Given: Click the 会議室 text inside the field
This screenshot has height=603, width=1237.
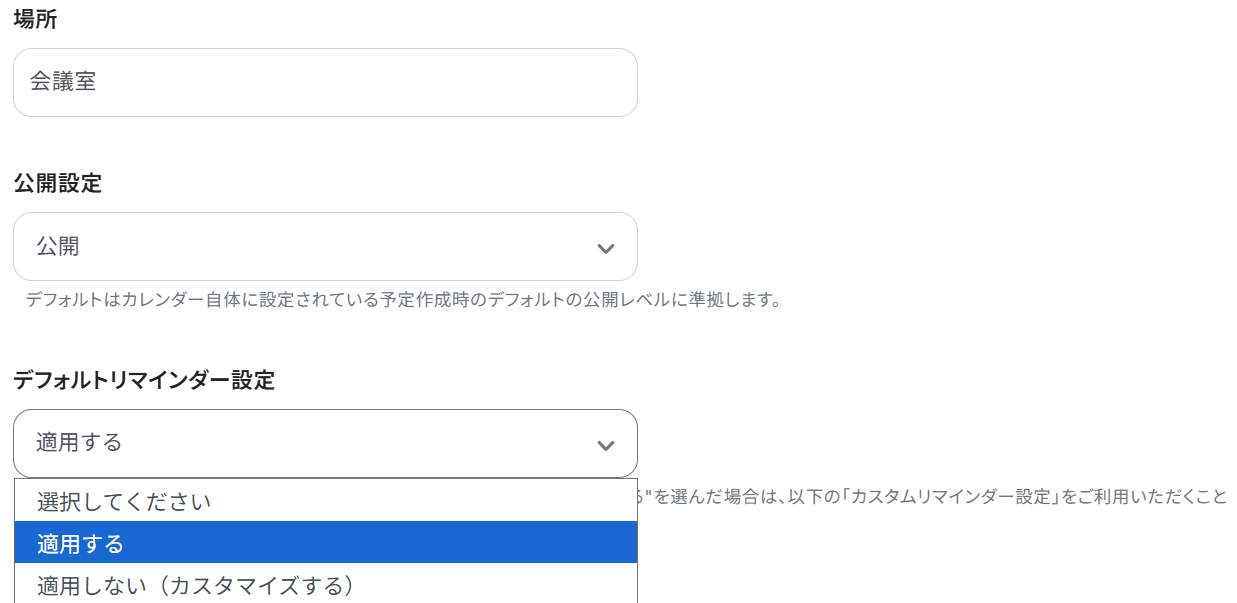Looking at the screenshot, I should point(63,82).
